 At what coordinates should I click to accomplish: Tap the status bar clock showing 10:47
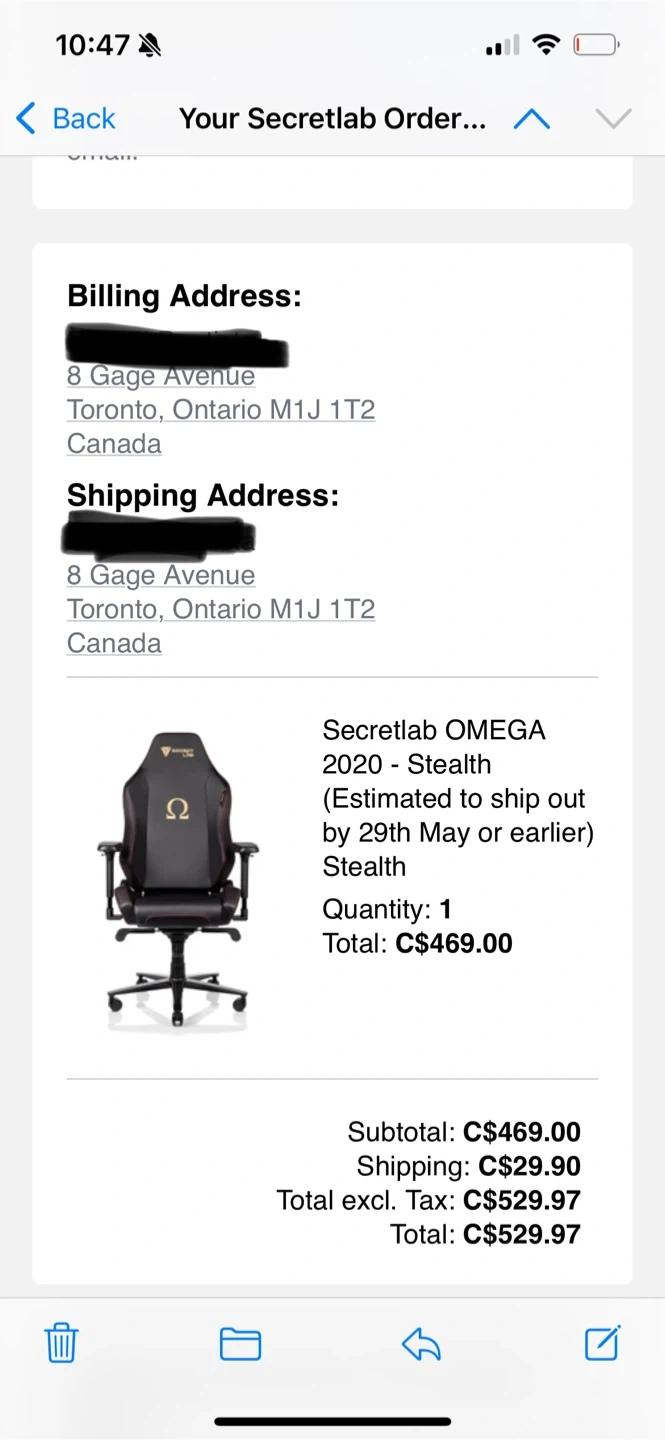coord(92,45)
